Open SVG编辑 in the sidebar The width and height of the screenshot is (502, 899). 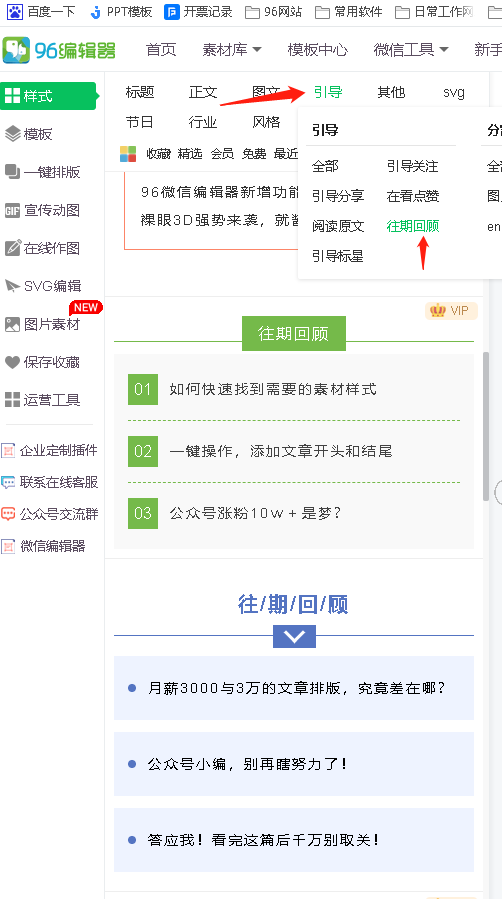tap(43, 286)
